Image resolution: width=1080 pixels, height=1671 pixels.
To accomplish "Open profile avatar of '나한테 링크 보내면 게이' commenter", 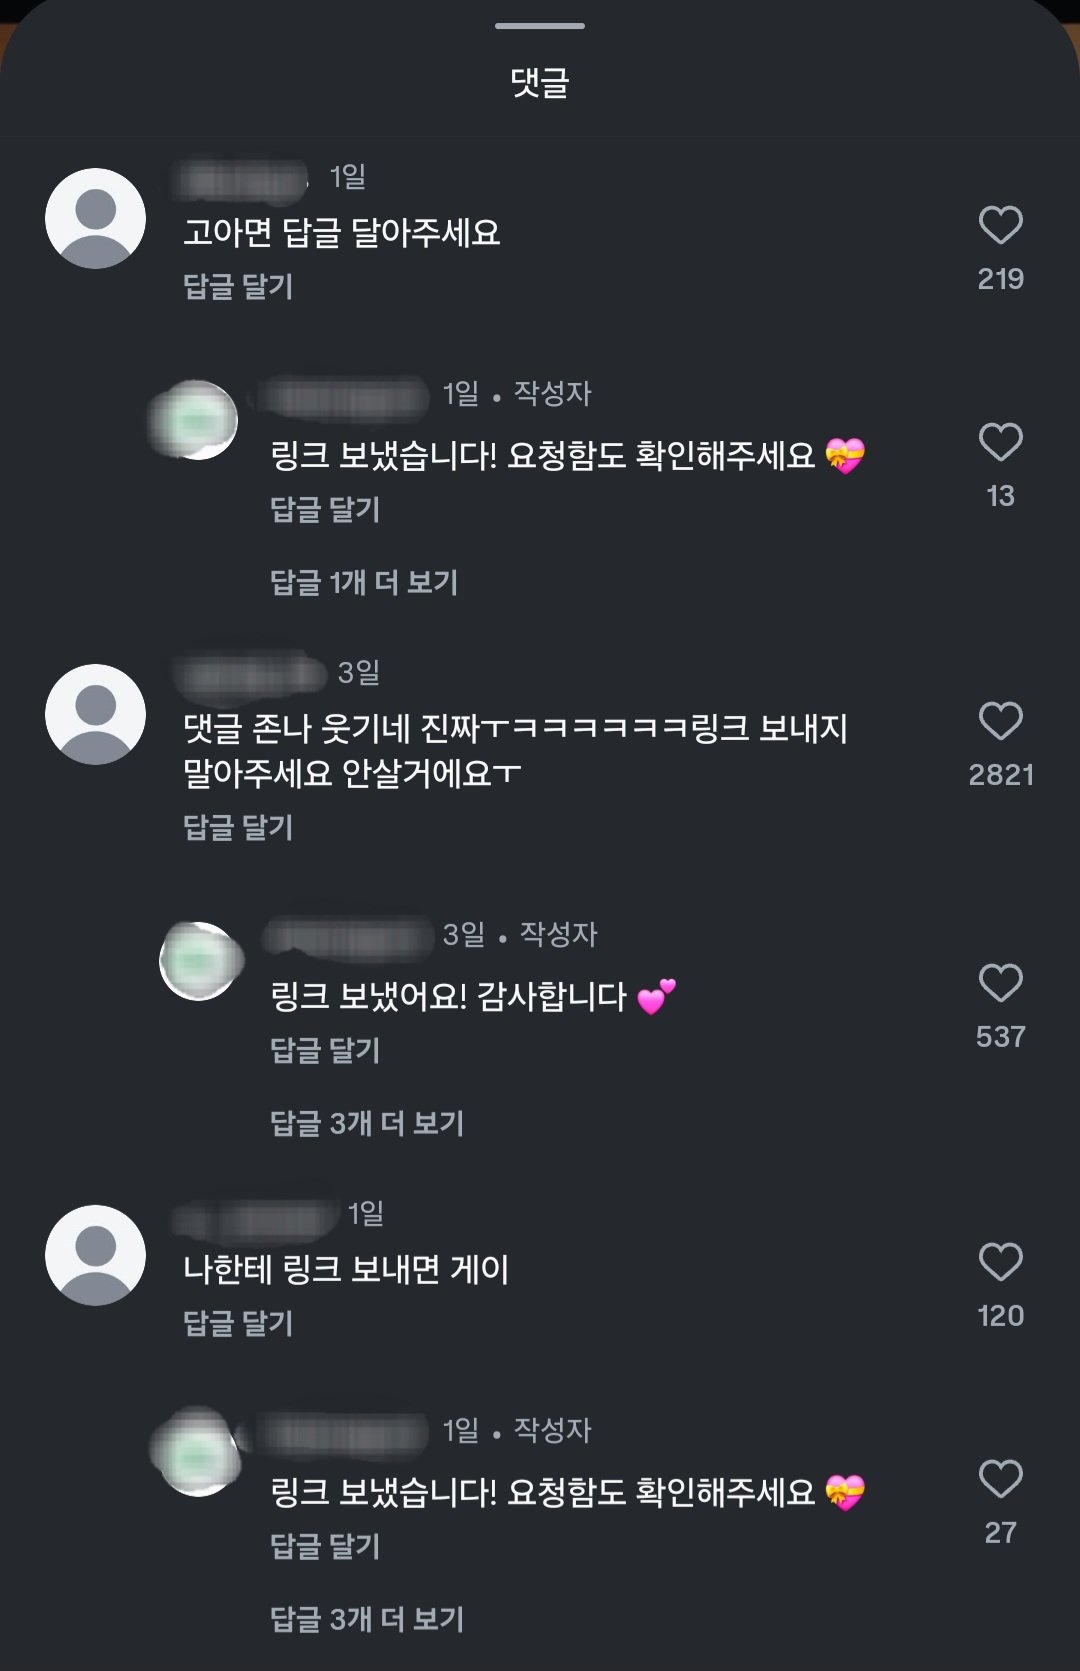I will tap(96, 1255).
